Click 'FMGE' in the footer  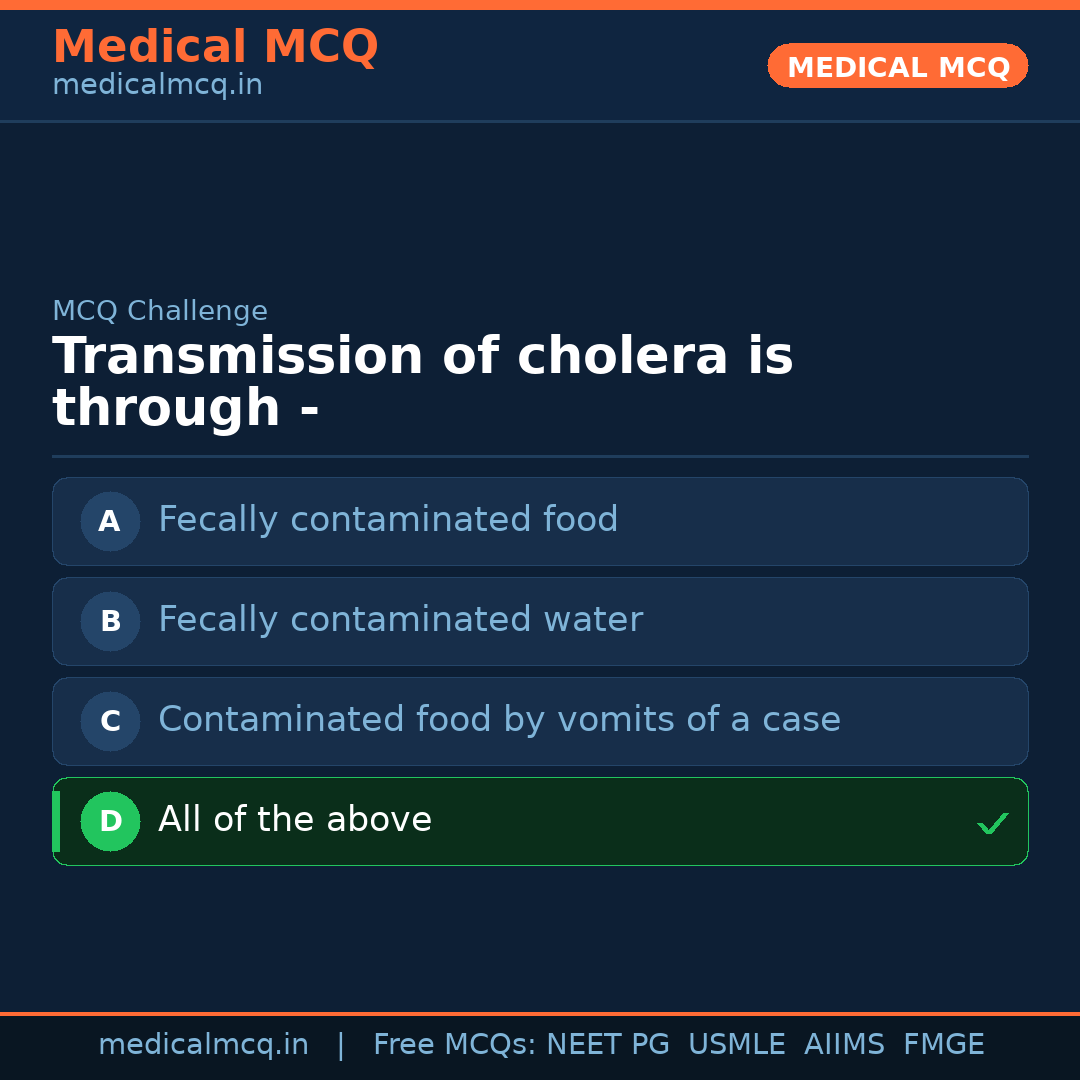pyautogui.click(x=944, y=1045)
